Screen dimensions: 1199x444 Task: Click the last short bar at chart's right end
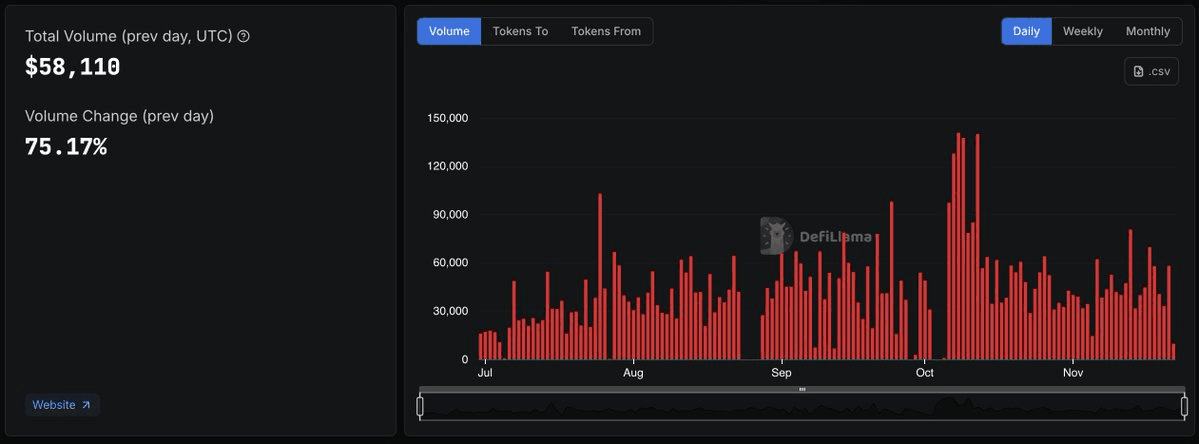click(1173, 352)
